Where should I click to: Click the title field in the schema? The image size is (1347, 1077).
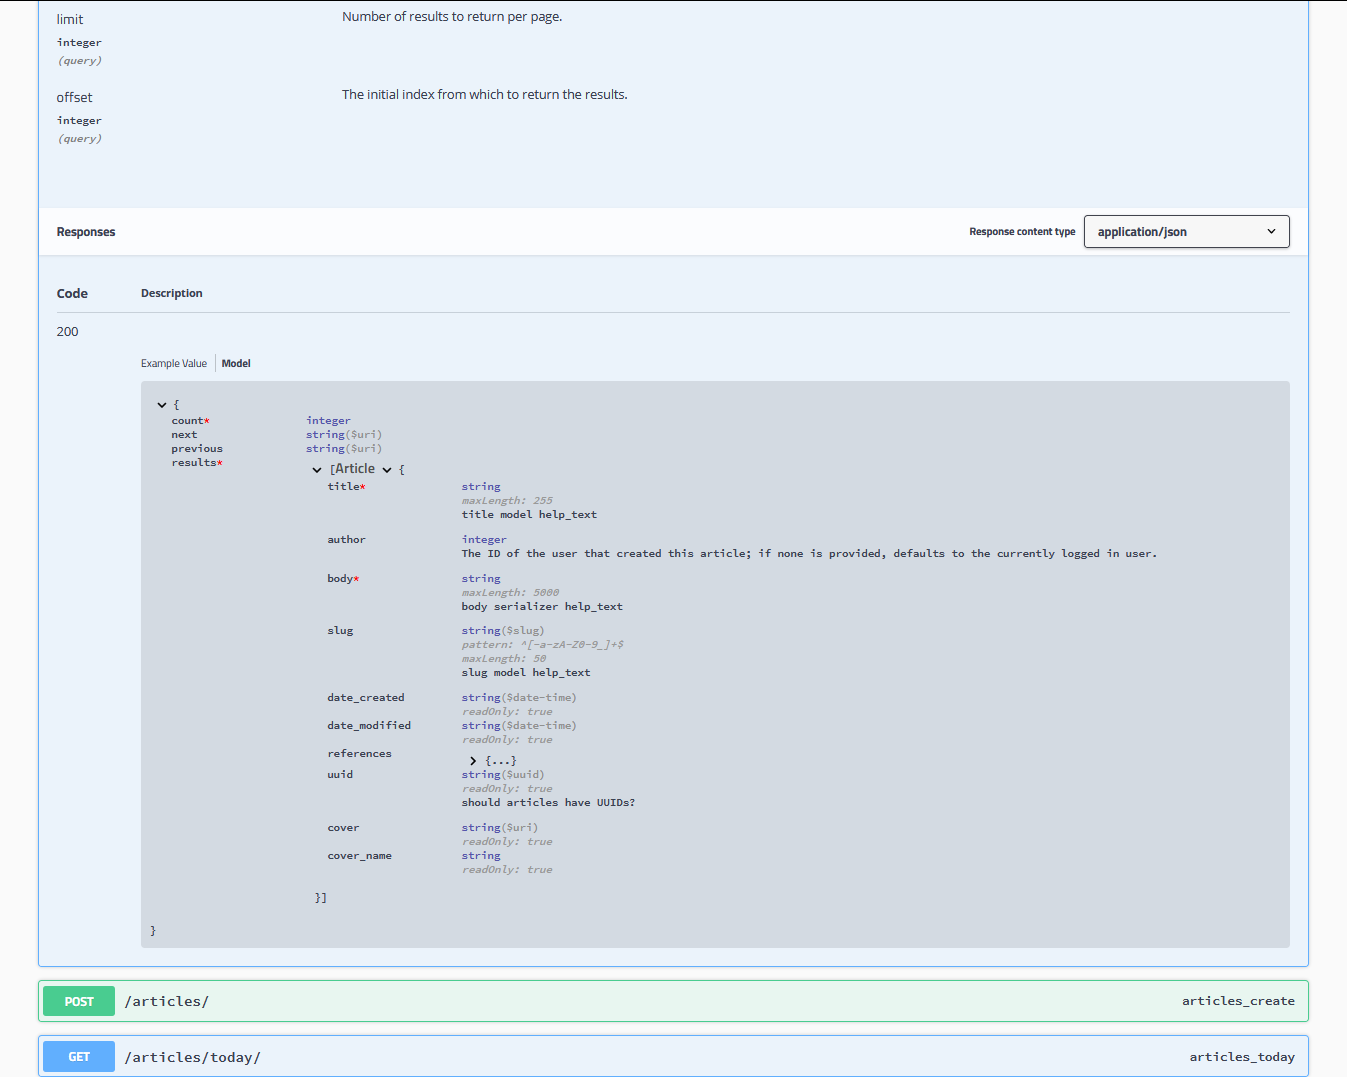[343, 486]
